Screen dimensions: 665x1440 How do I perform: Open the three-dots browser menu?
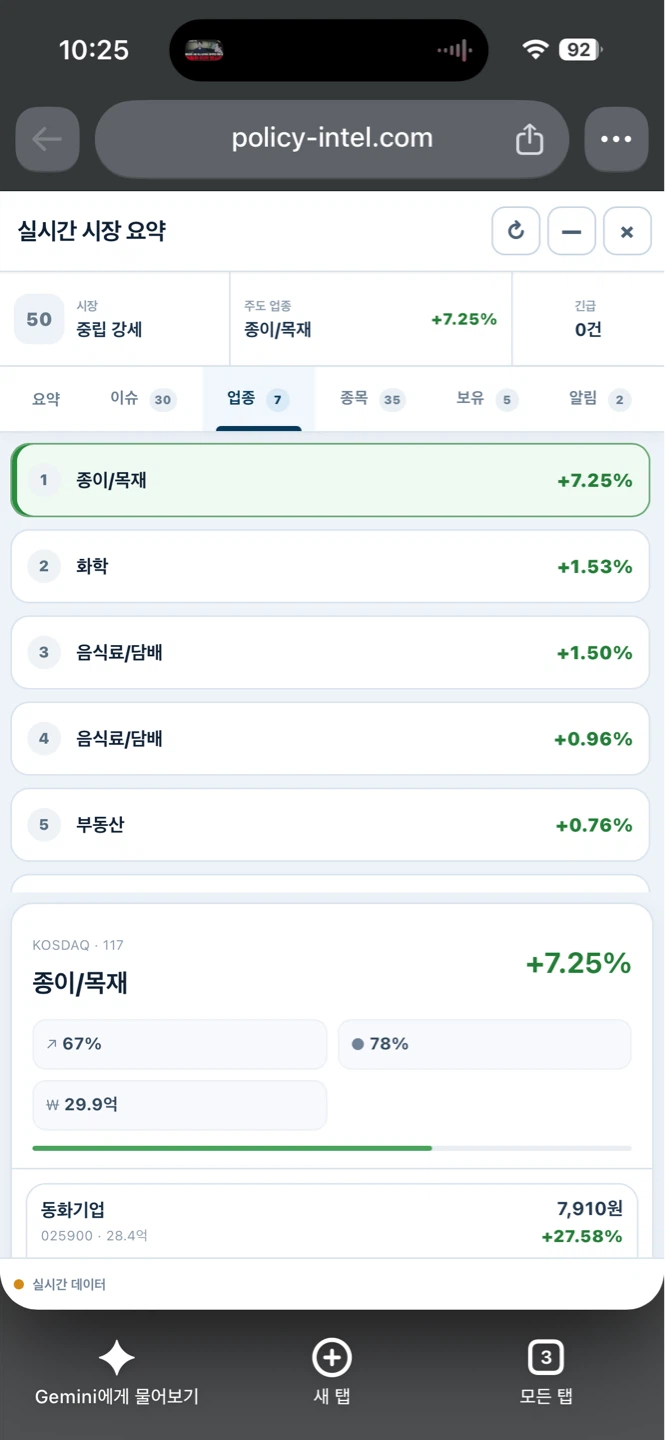[x=616, y=139]
